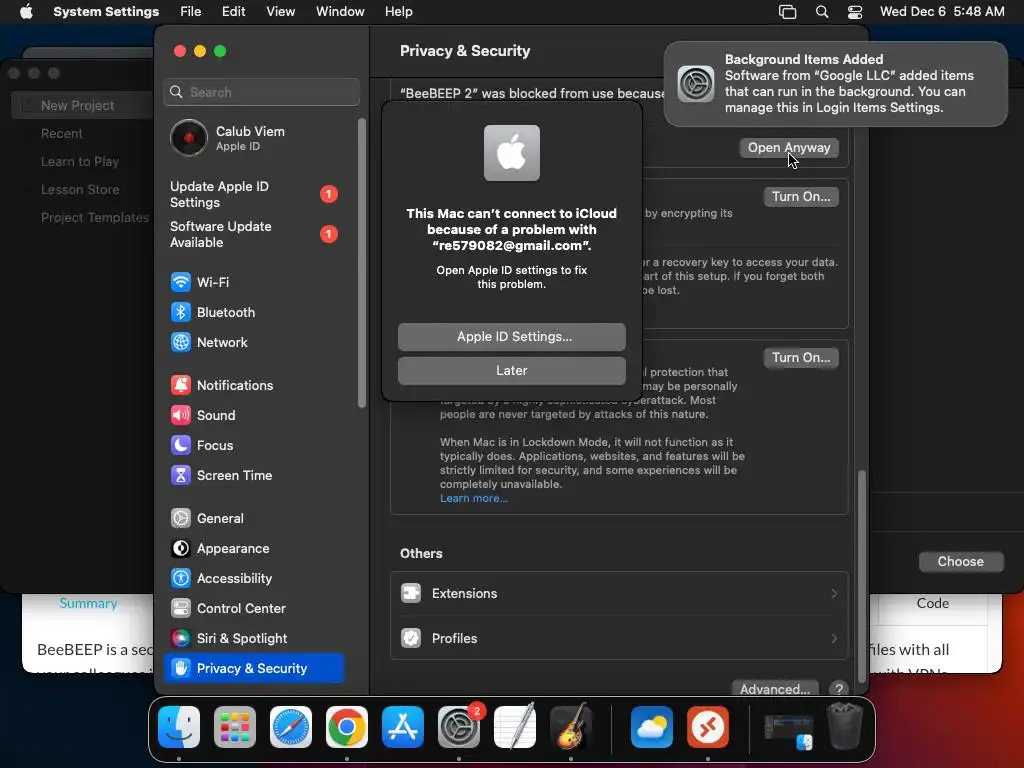Open the View menu

coord(281,12)
